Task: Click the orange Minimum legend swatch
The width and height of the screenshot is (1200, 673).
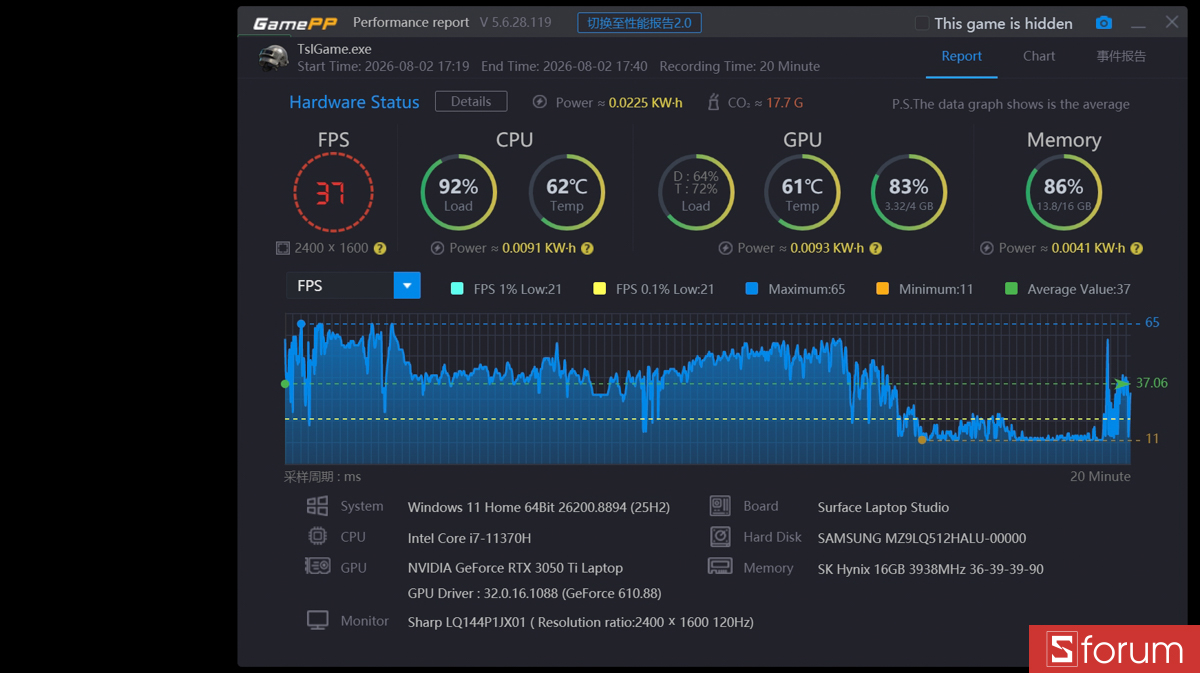Action: 882,289
